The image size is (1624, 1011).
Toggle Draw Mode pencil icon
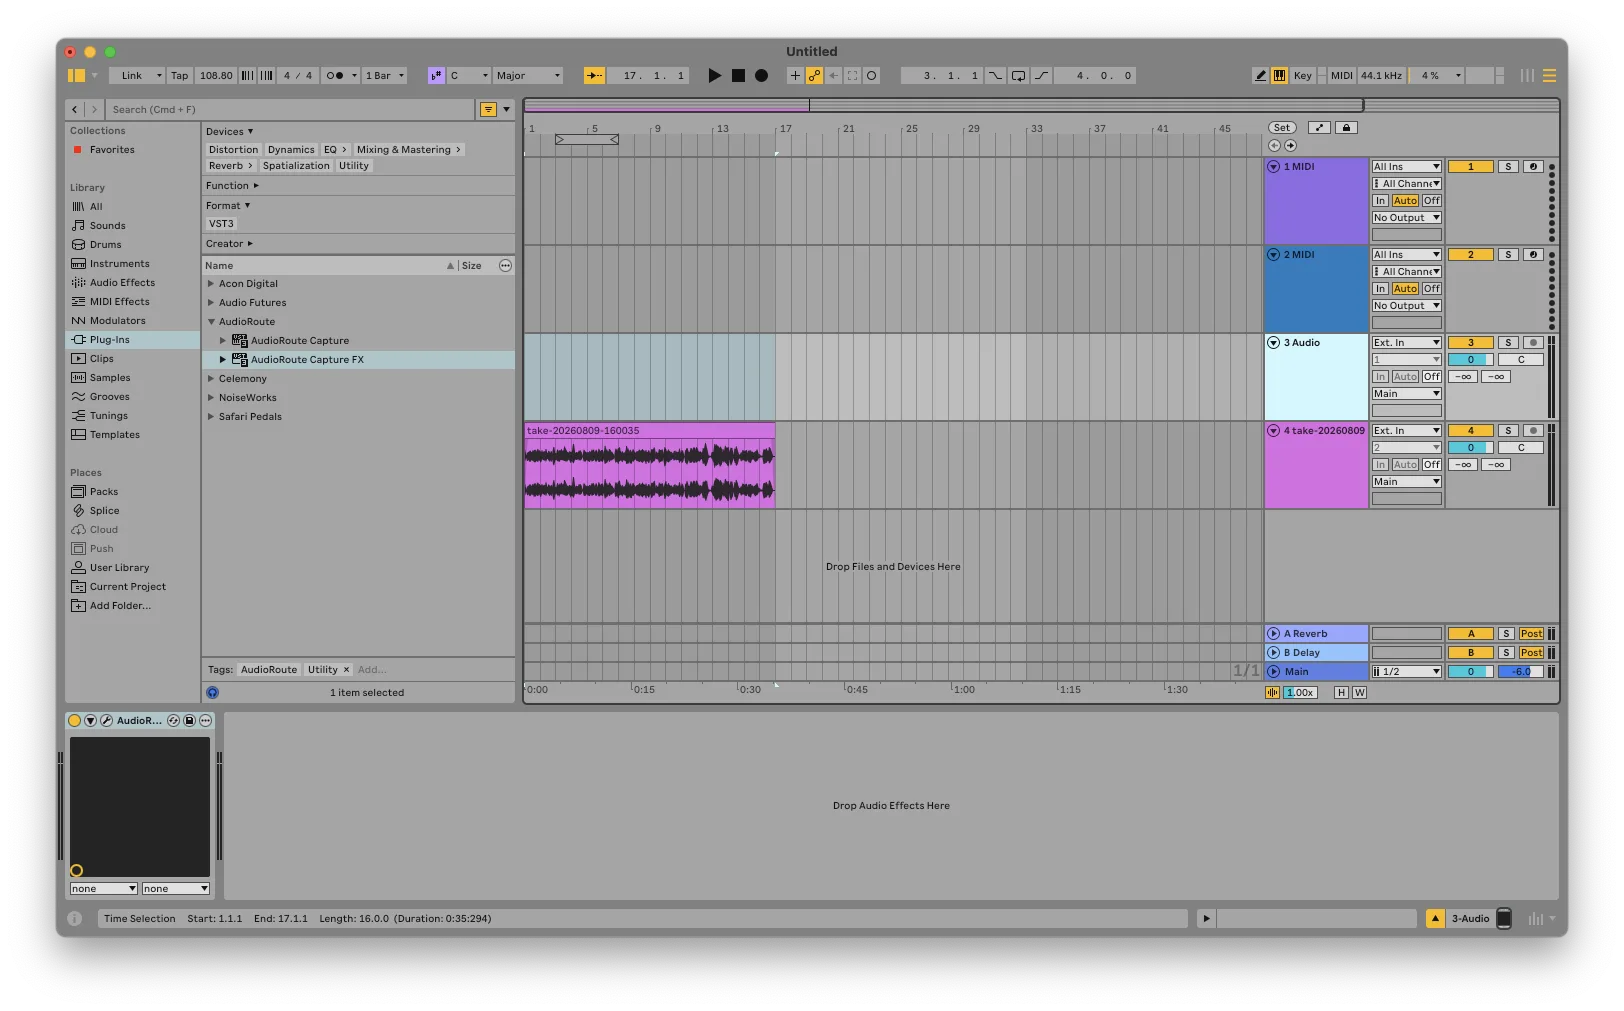tap(1260, 75)
